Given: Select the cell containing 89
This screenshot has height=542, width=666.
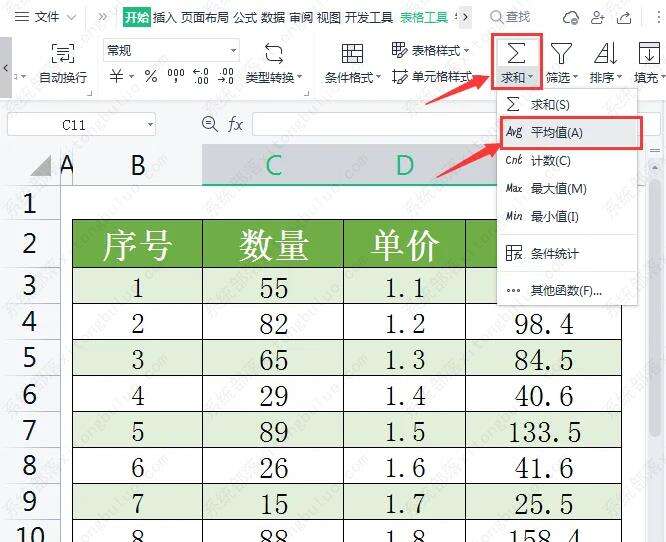Looking at the screenshot, I should click(x=273, y=430).
